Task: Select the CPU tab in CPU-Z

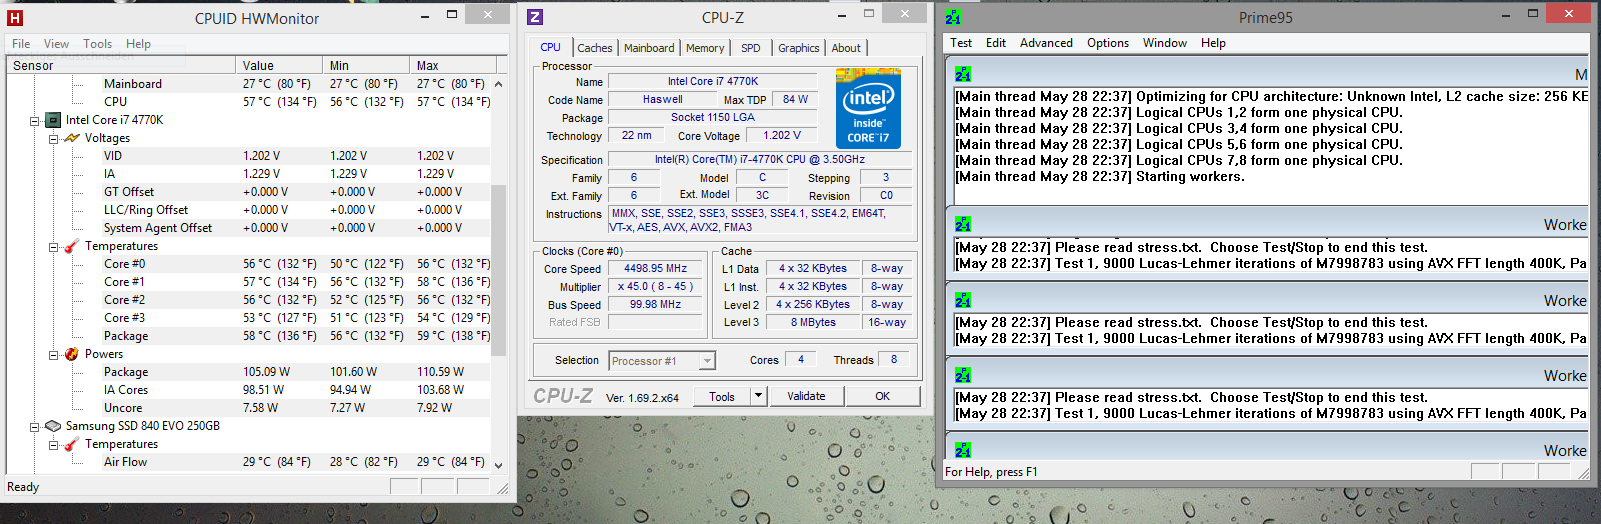Action: click(x=550, y=47)
